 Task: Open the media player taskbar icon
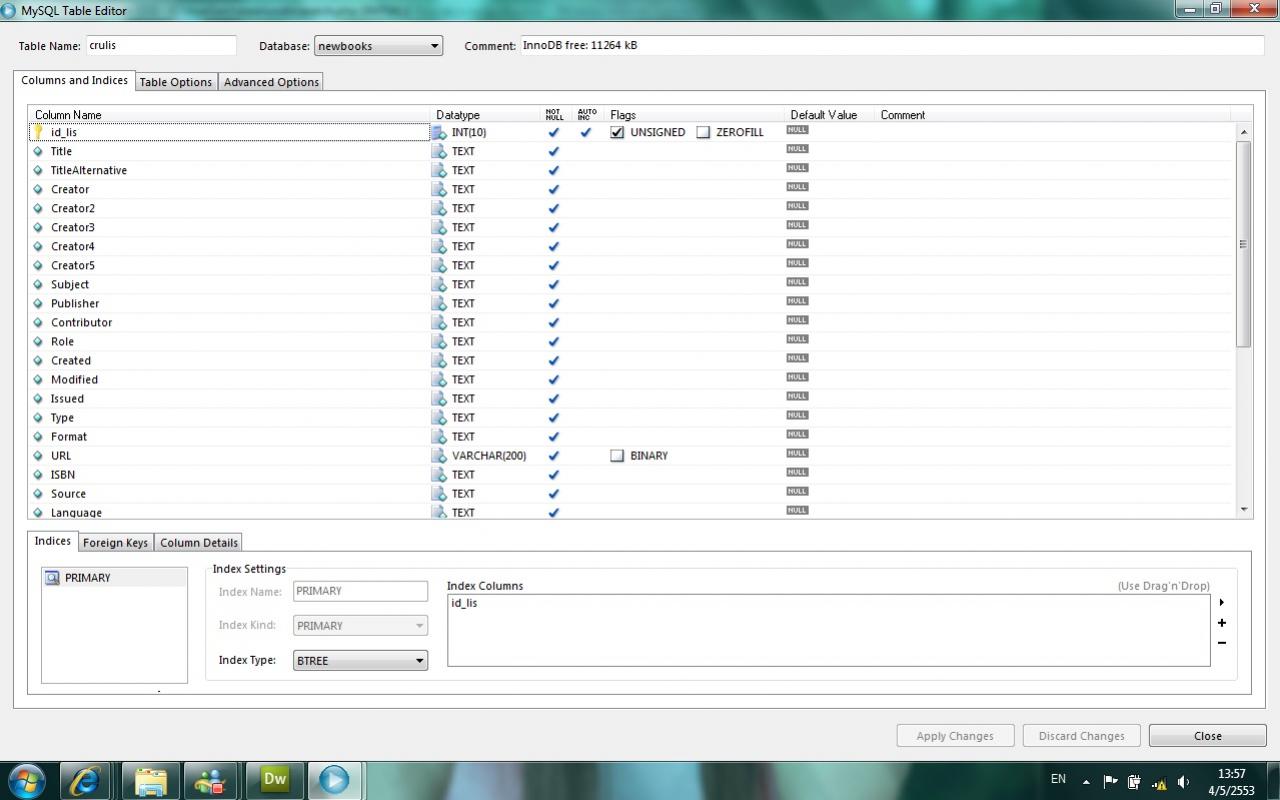[x=334, y=780]
